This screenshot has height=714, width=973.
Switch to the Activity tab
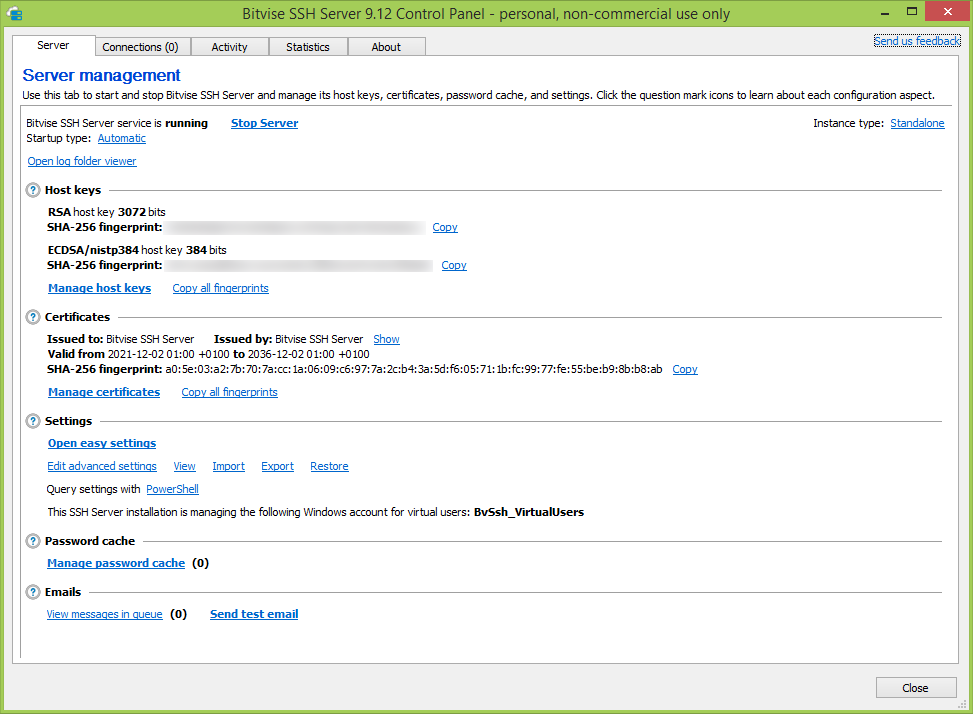point(229,47)
